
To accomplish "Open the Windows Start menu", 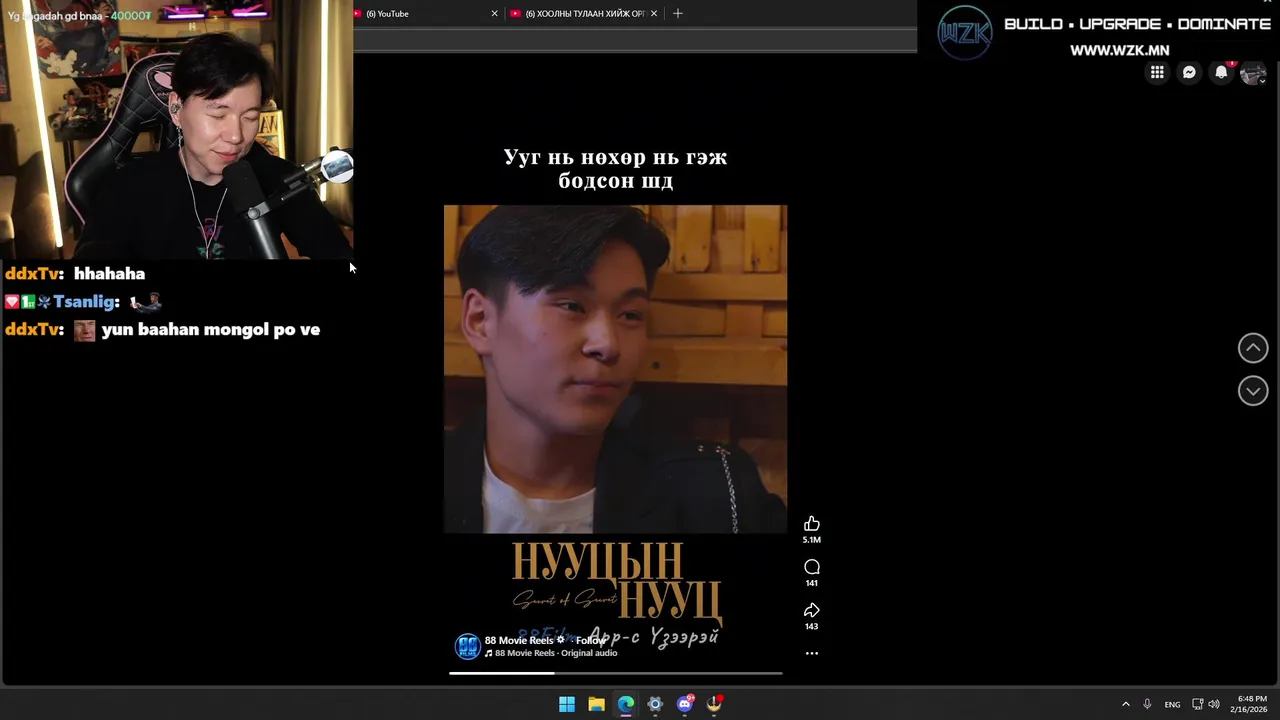I will pos(567,704).
